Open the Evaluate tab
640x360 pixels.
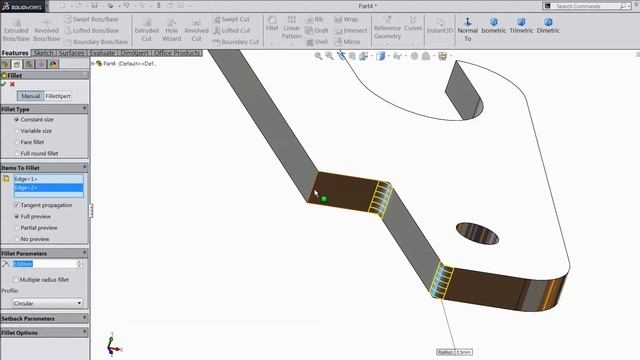102,53
